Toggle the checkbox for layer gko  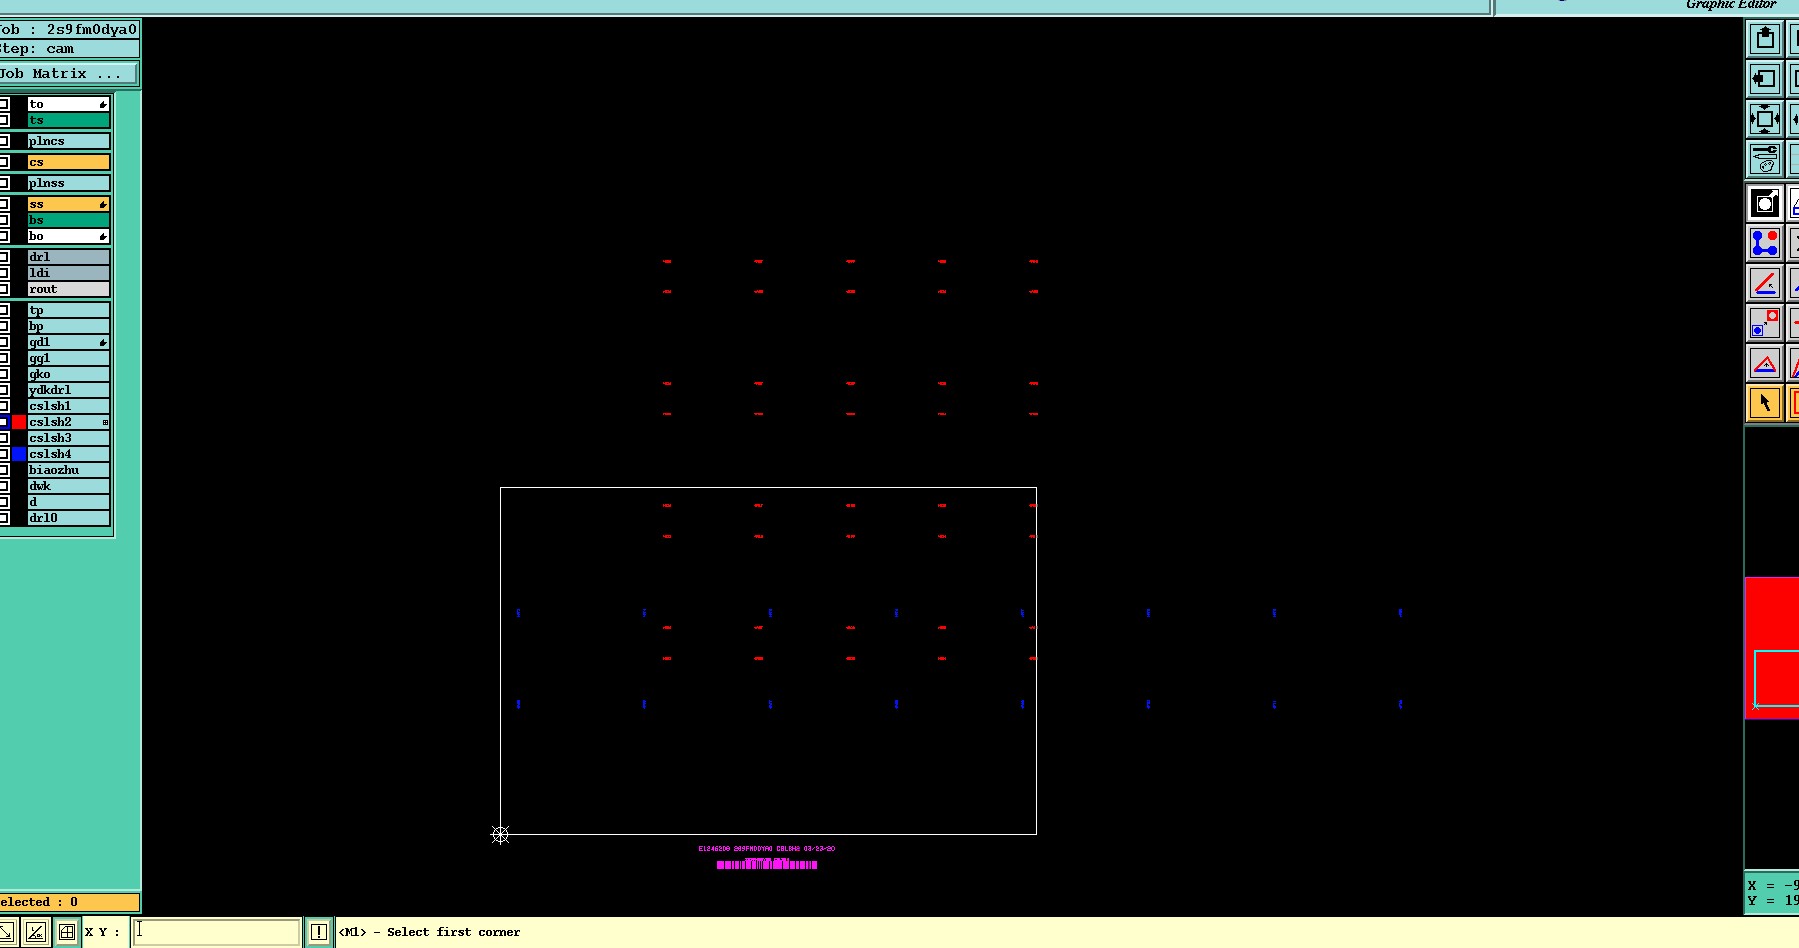[x=4, y=374]
